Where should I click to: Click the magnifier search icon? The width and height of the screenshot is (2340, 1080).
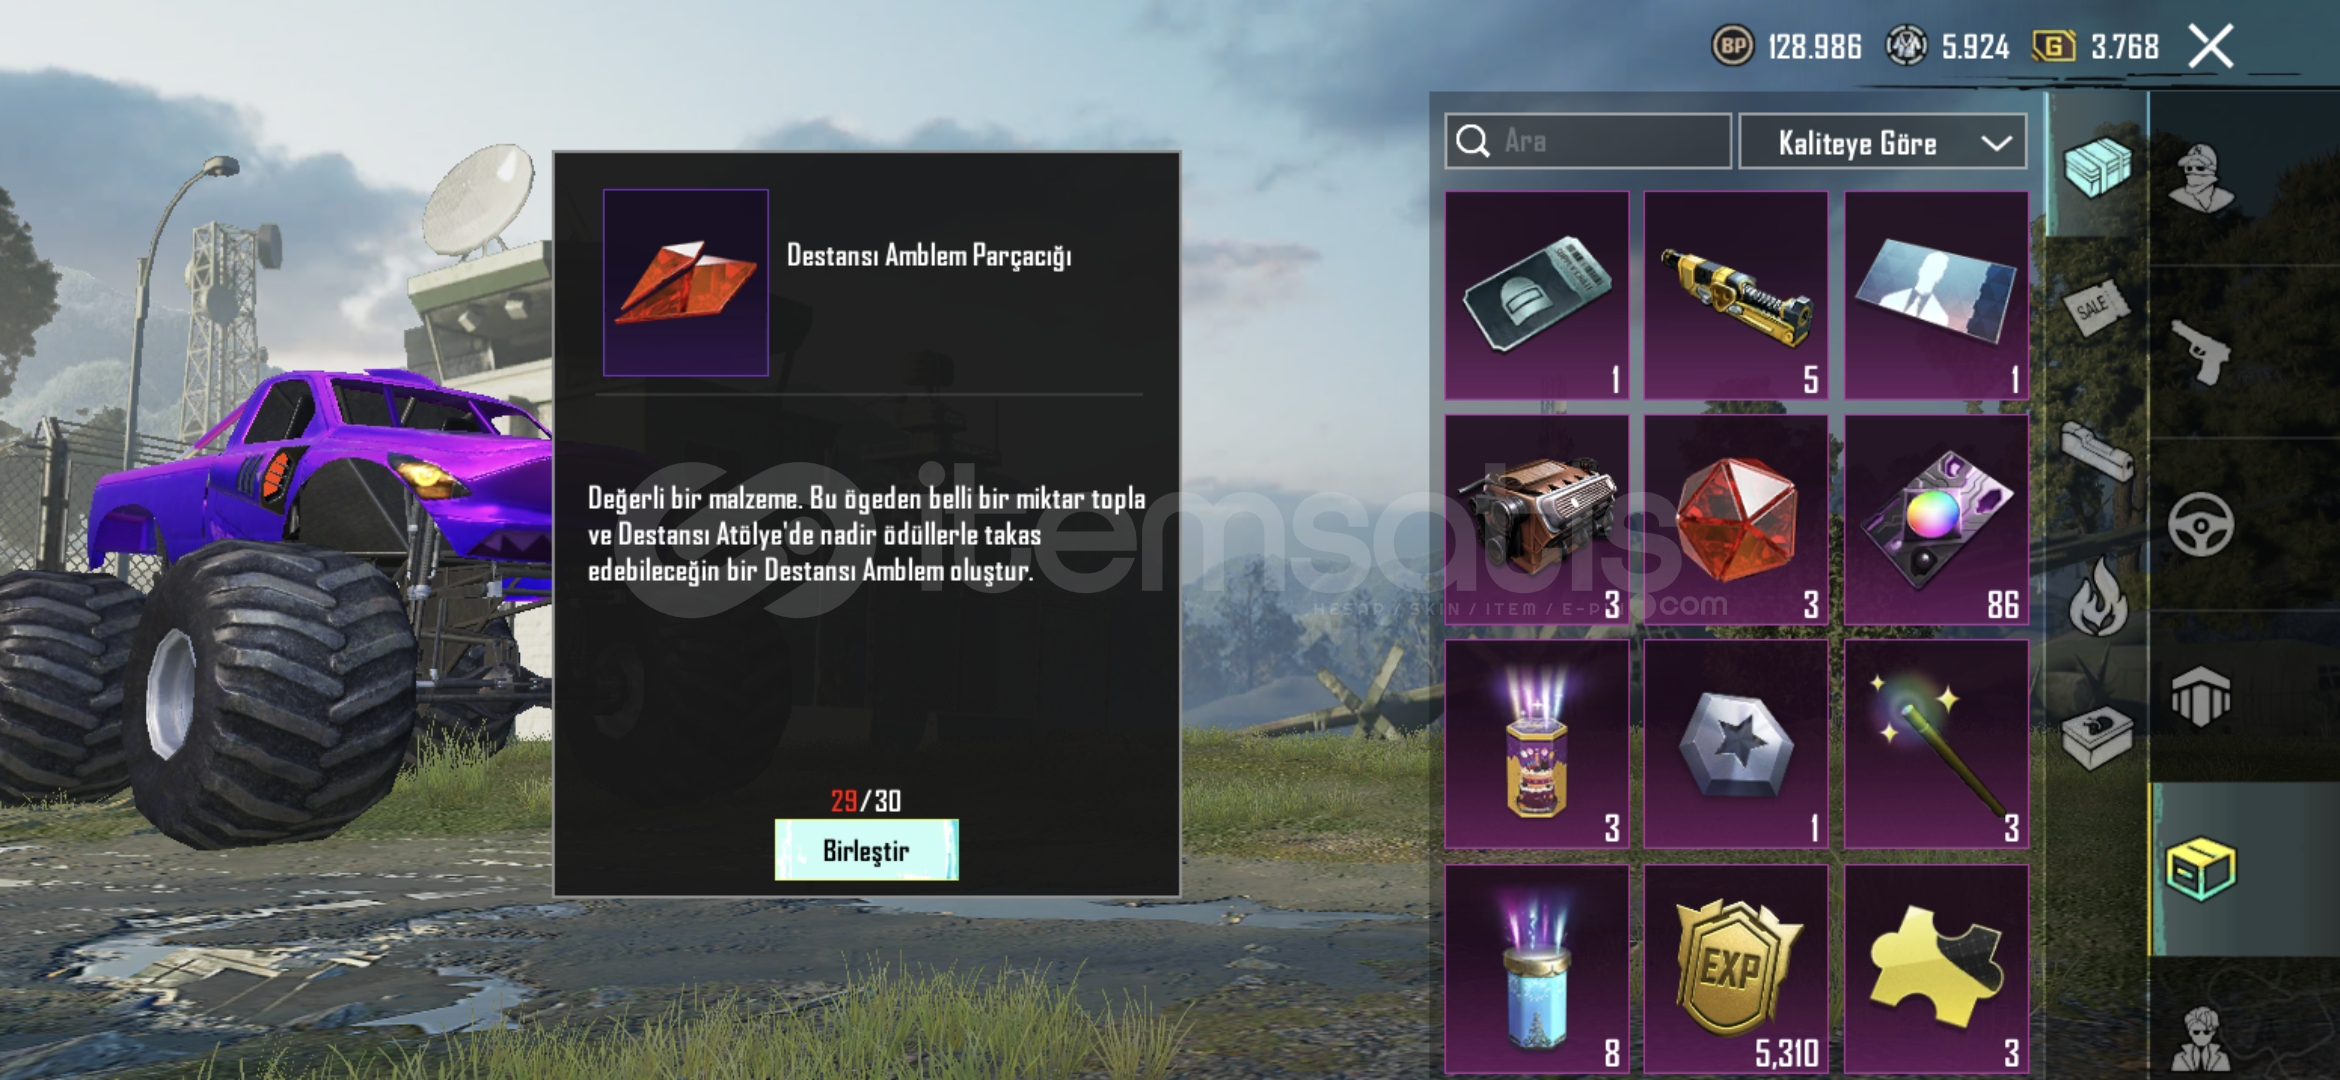coord(1473,141)
